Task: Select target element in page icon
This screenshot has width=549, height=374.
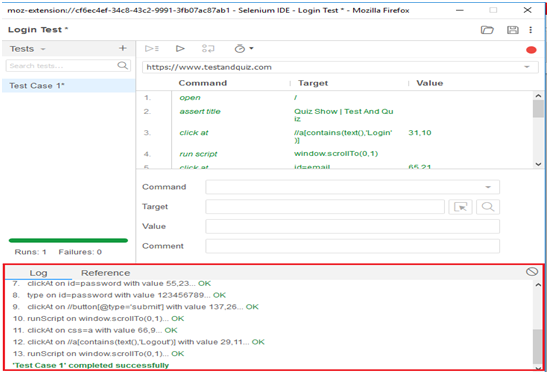Action: pyautogui.click(x=460, y=207)
